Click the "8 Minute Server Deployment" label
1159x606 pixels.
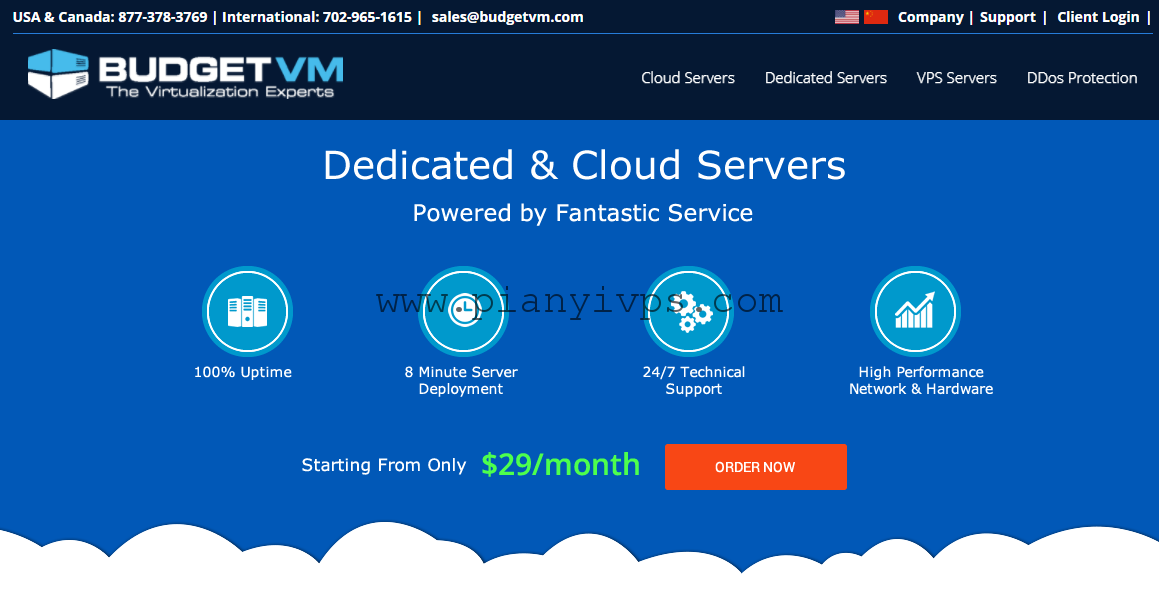click(460, 381)
